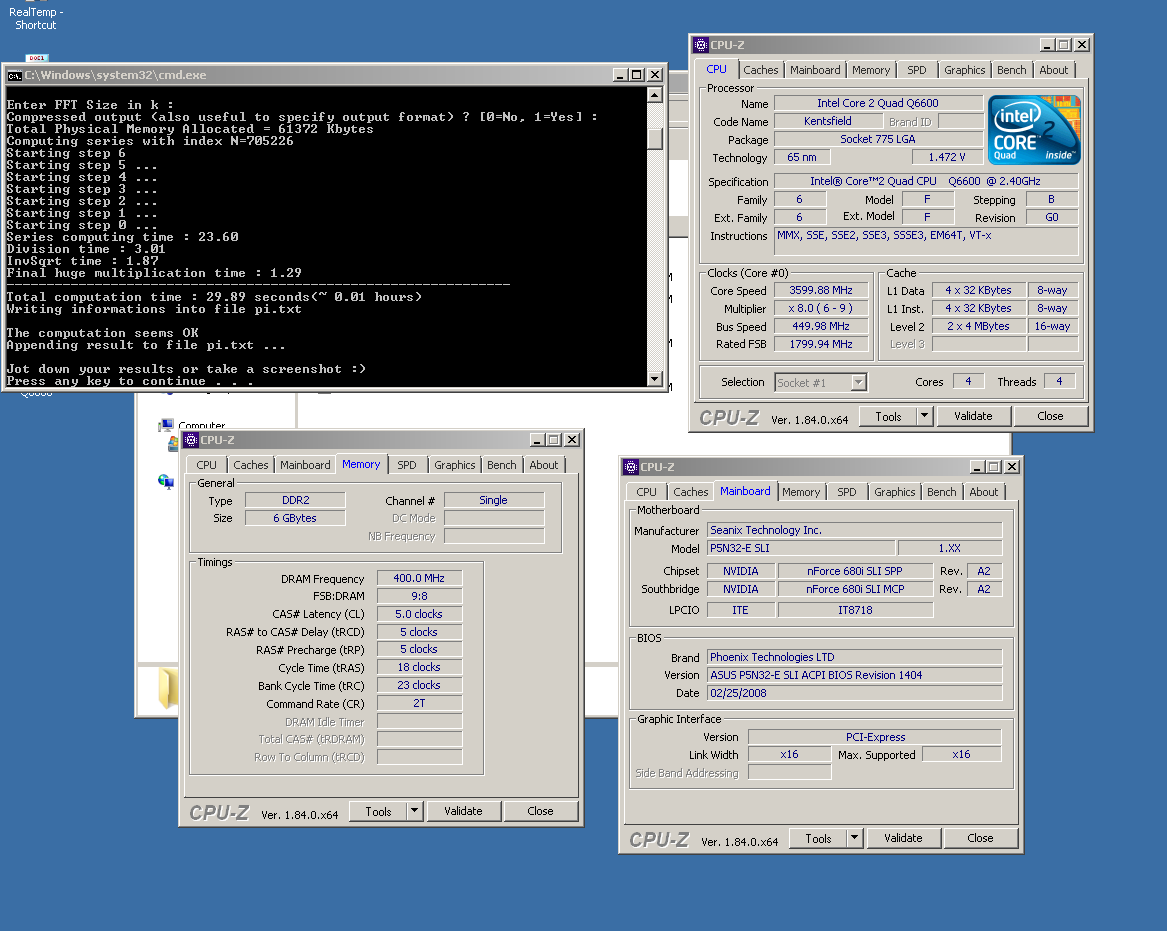Click Close button in the Memory window
Screen dimensions: 1167x931
pos(540,811)
